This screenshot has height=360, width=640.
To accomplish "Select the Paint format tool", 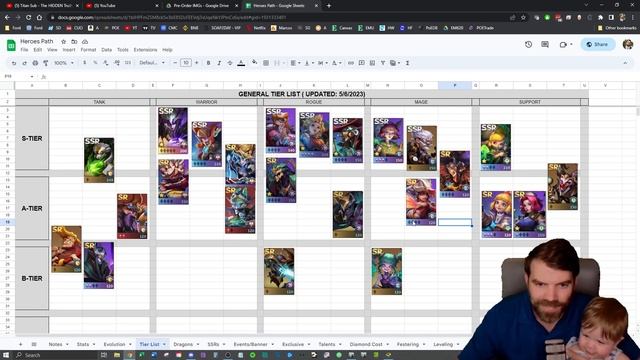I will (x=46, y=63).
